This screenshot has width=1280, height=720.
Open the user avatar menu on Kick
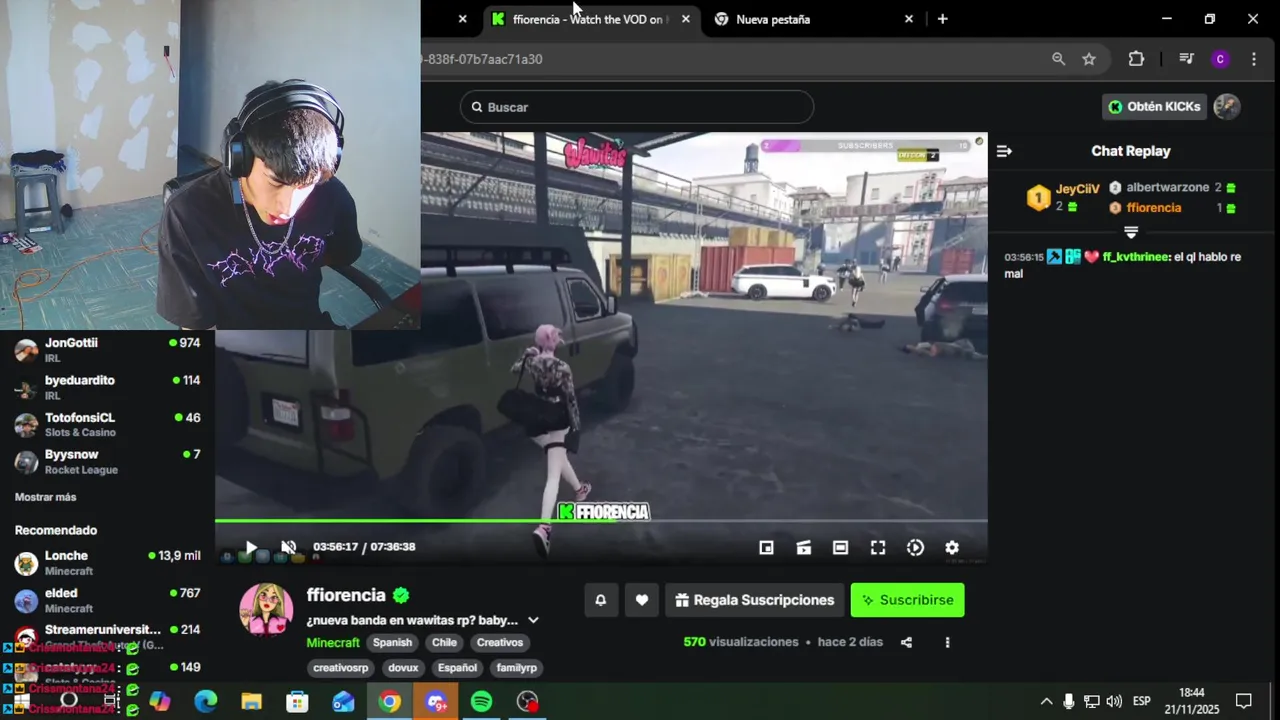tap(1227, 106)
